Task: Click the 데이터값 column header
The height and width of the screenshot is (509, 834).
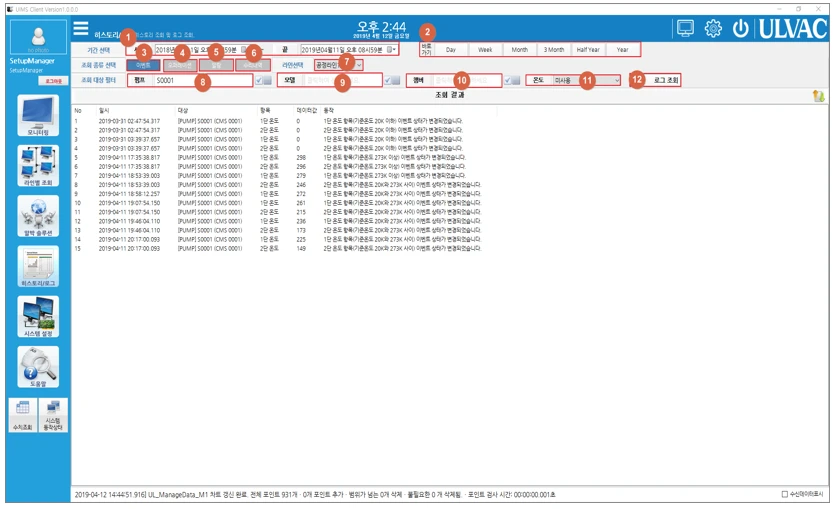Action: pyautogui.click(x=306, y=111)
